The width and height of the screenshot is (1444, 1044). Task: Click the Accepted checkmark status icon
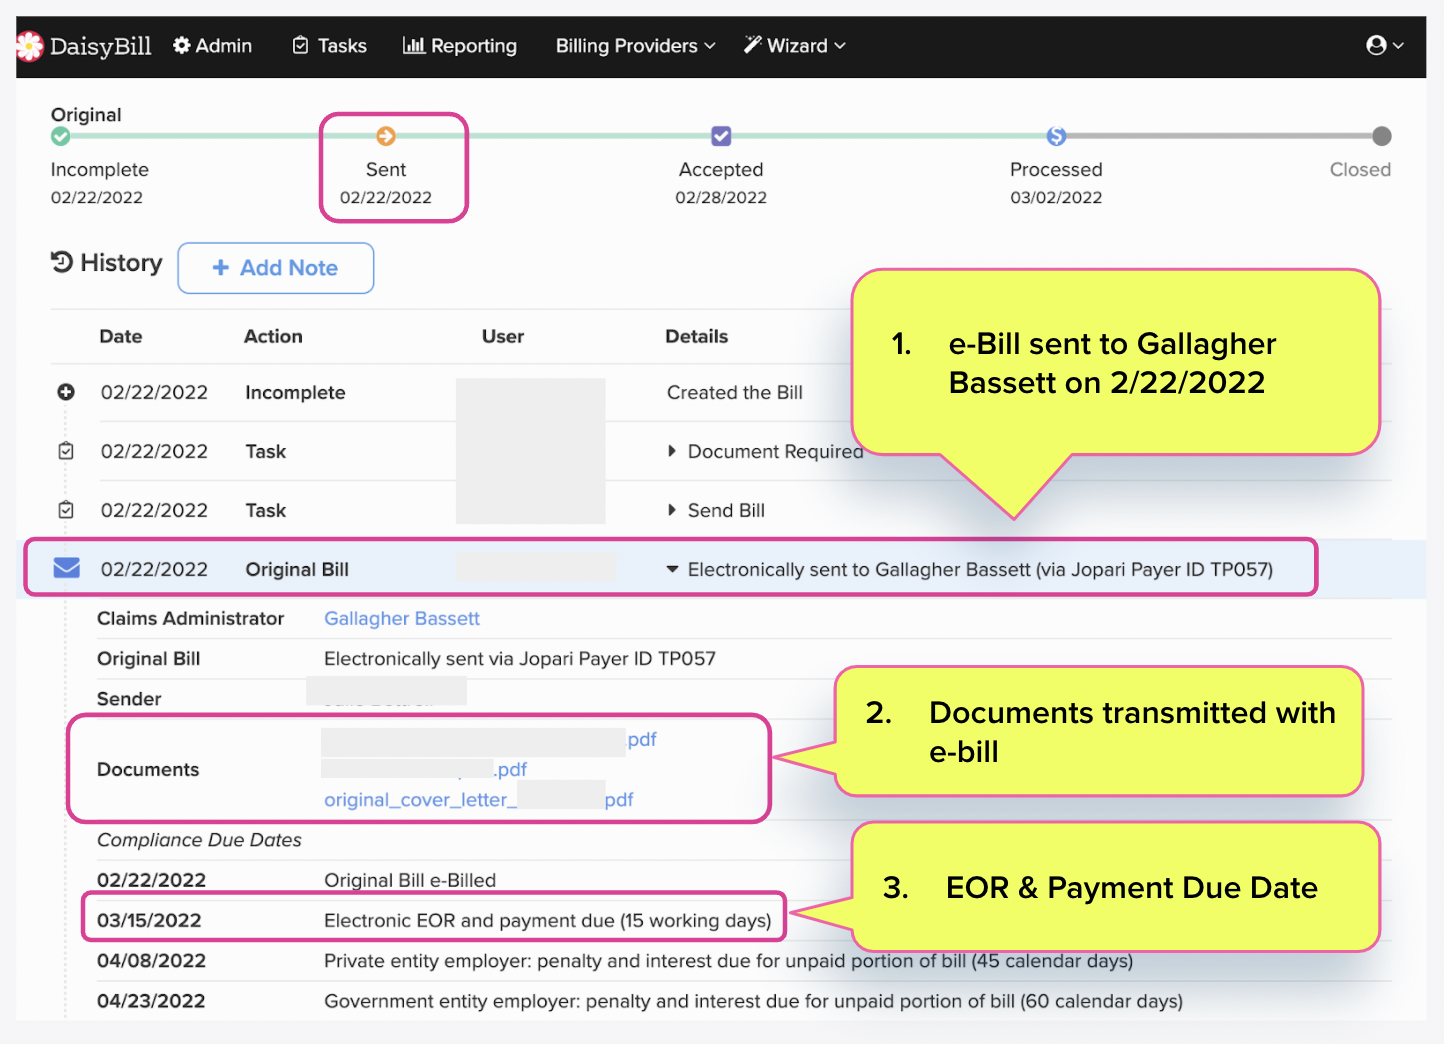(721, 136)
